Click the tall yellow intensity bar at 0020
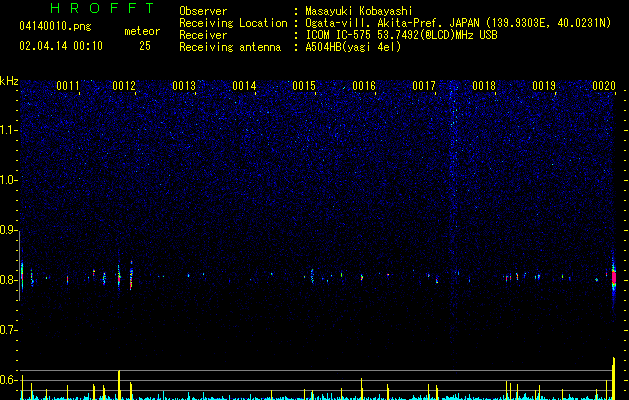The height and width of the screenshot is (400, 629). tap(613, 378)
